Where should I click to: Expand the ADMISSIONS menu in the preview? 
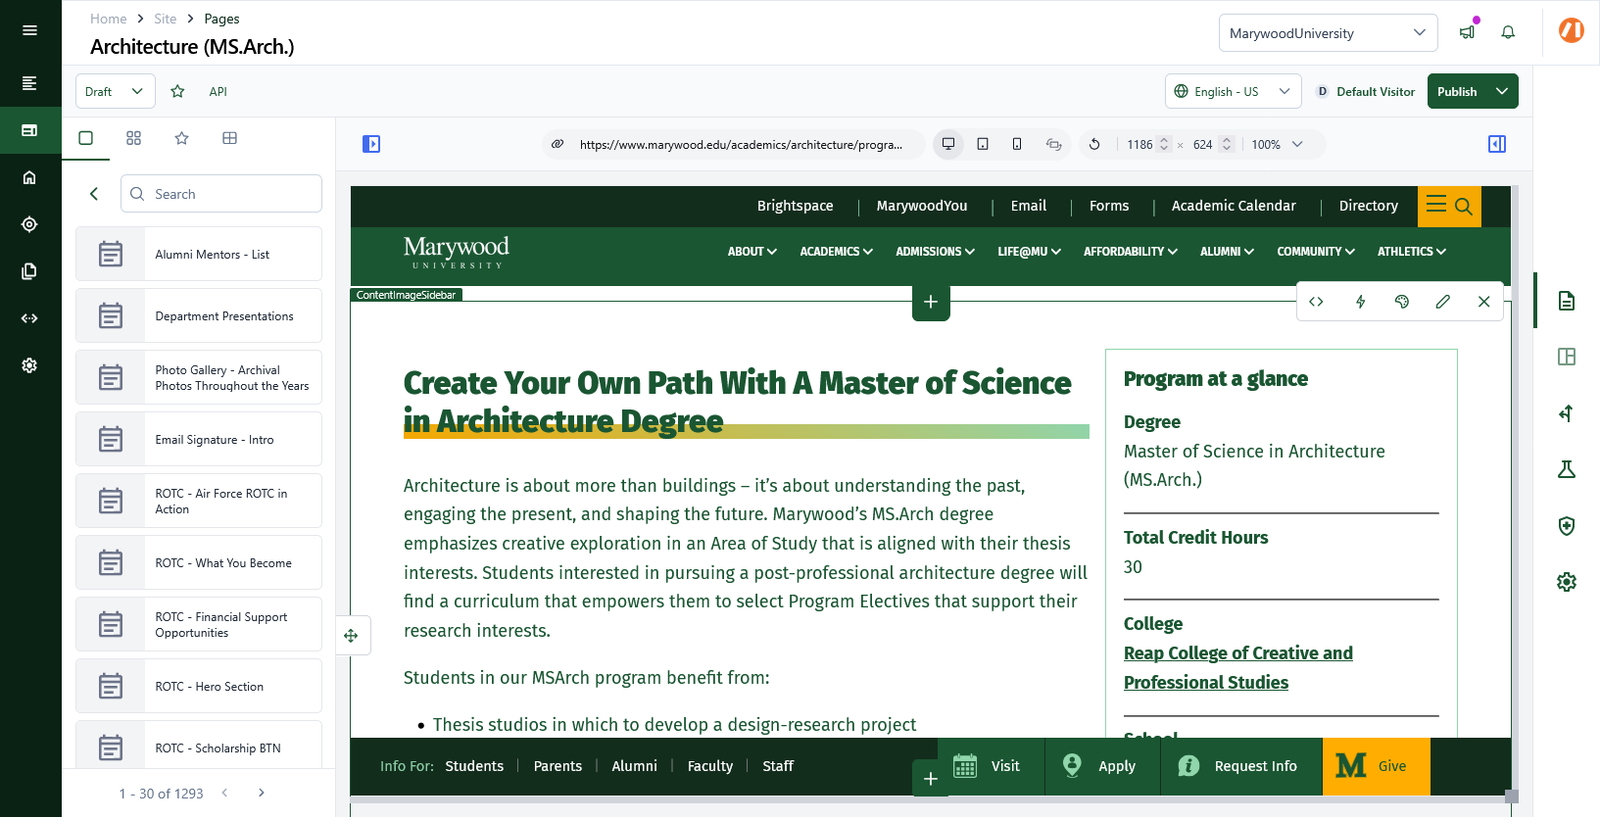[x=935, y=252]
